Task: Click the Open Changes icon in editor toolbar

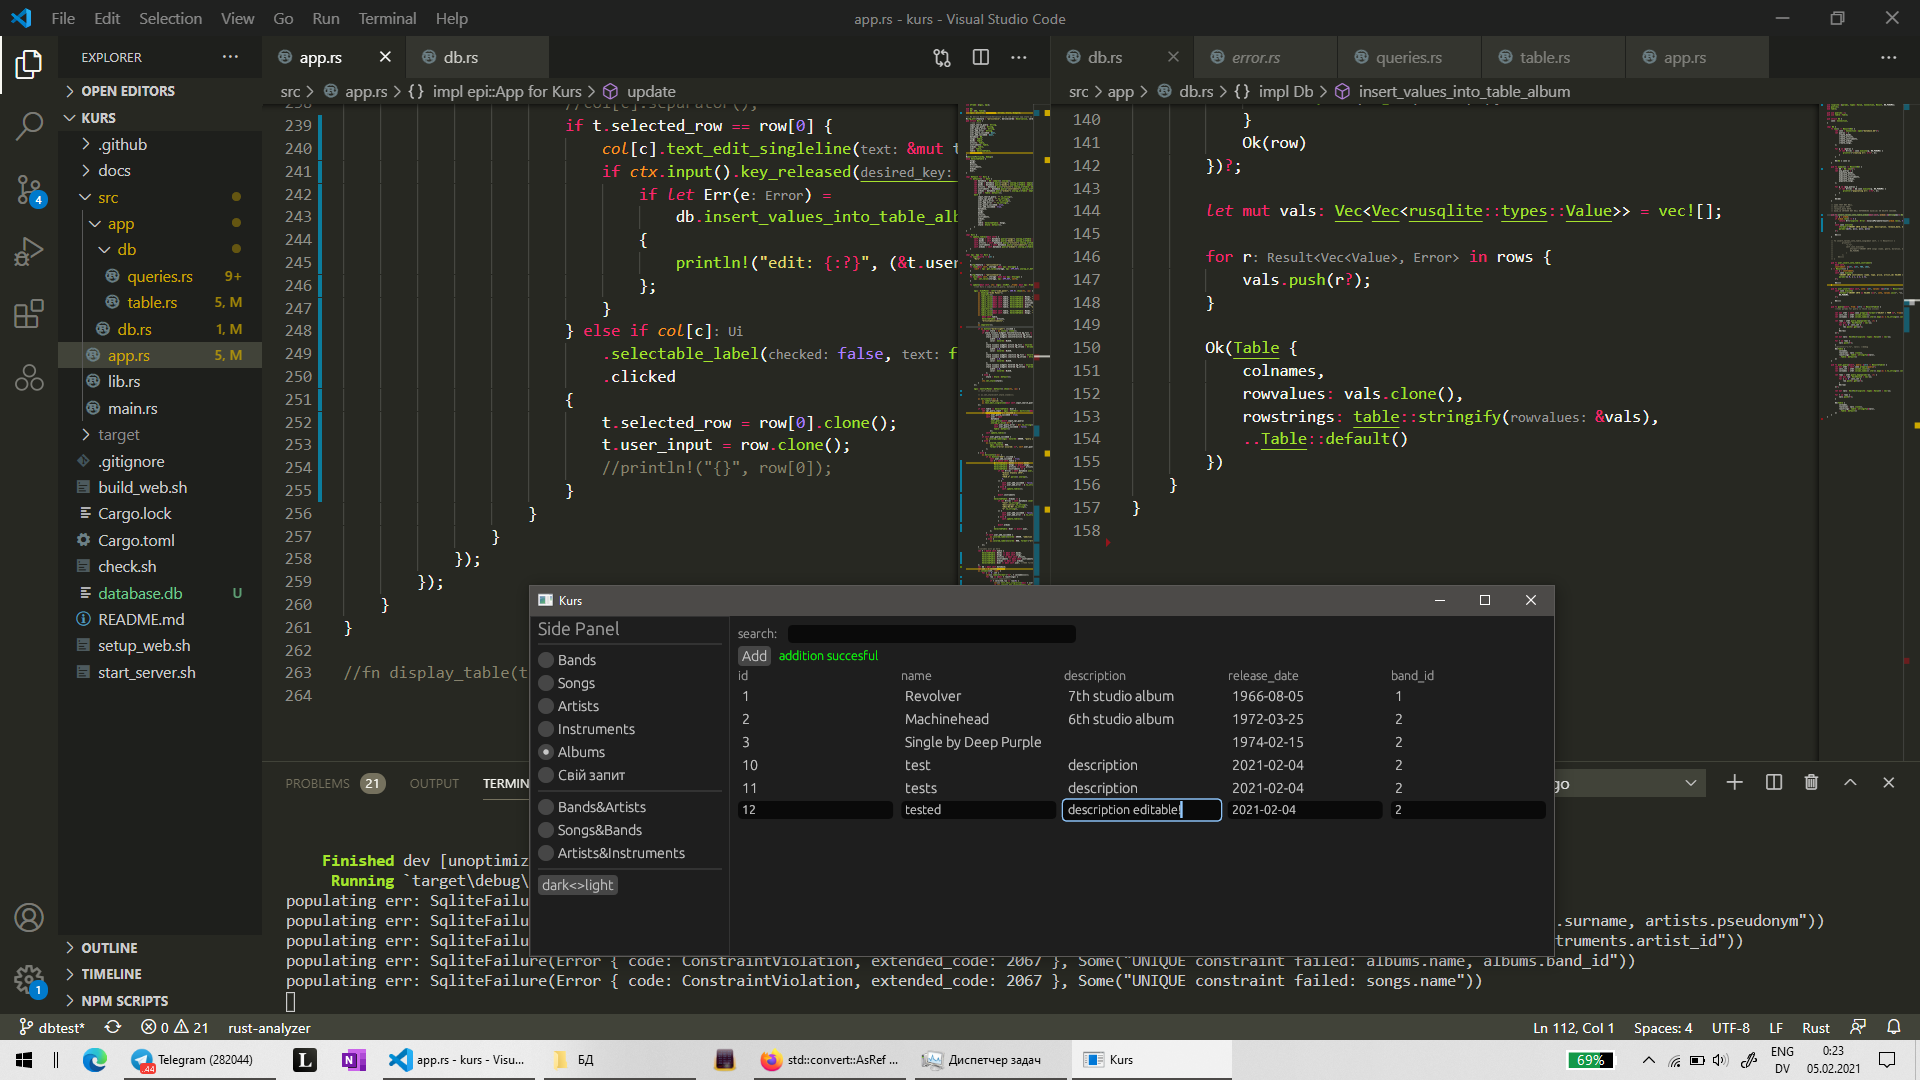Action: coord(942,57)
